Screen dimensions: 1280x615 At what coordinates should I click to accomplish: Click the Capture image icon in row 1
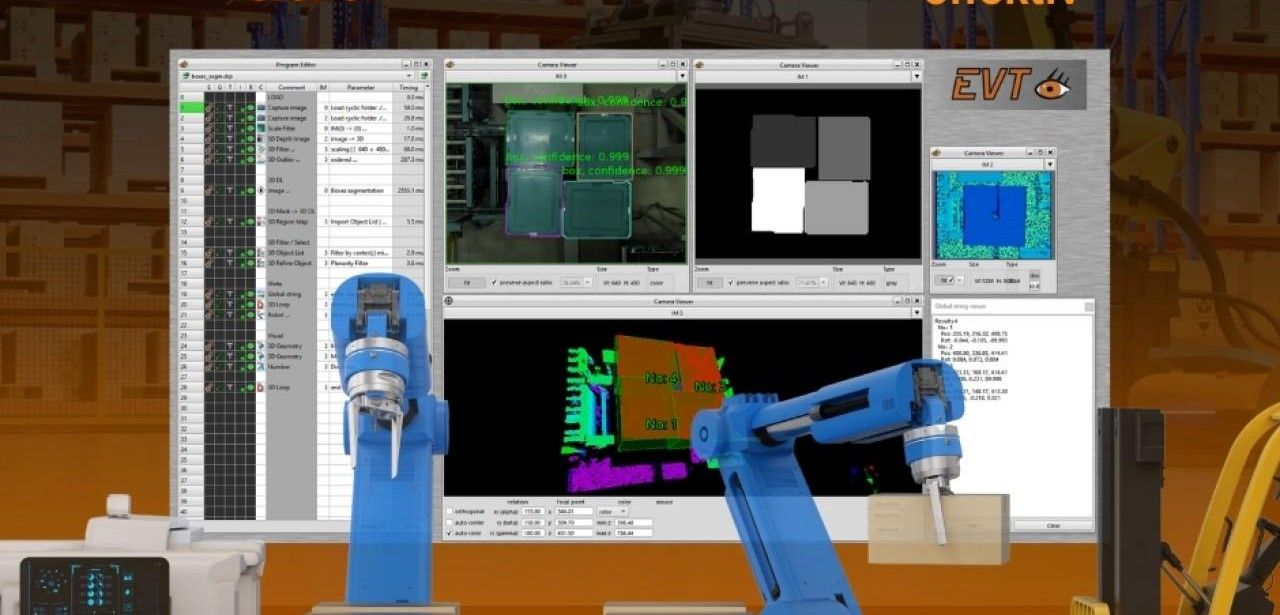click(261, 108)
